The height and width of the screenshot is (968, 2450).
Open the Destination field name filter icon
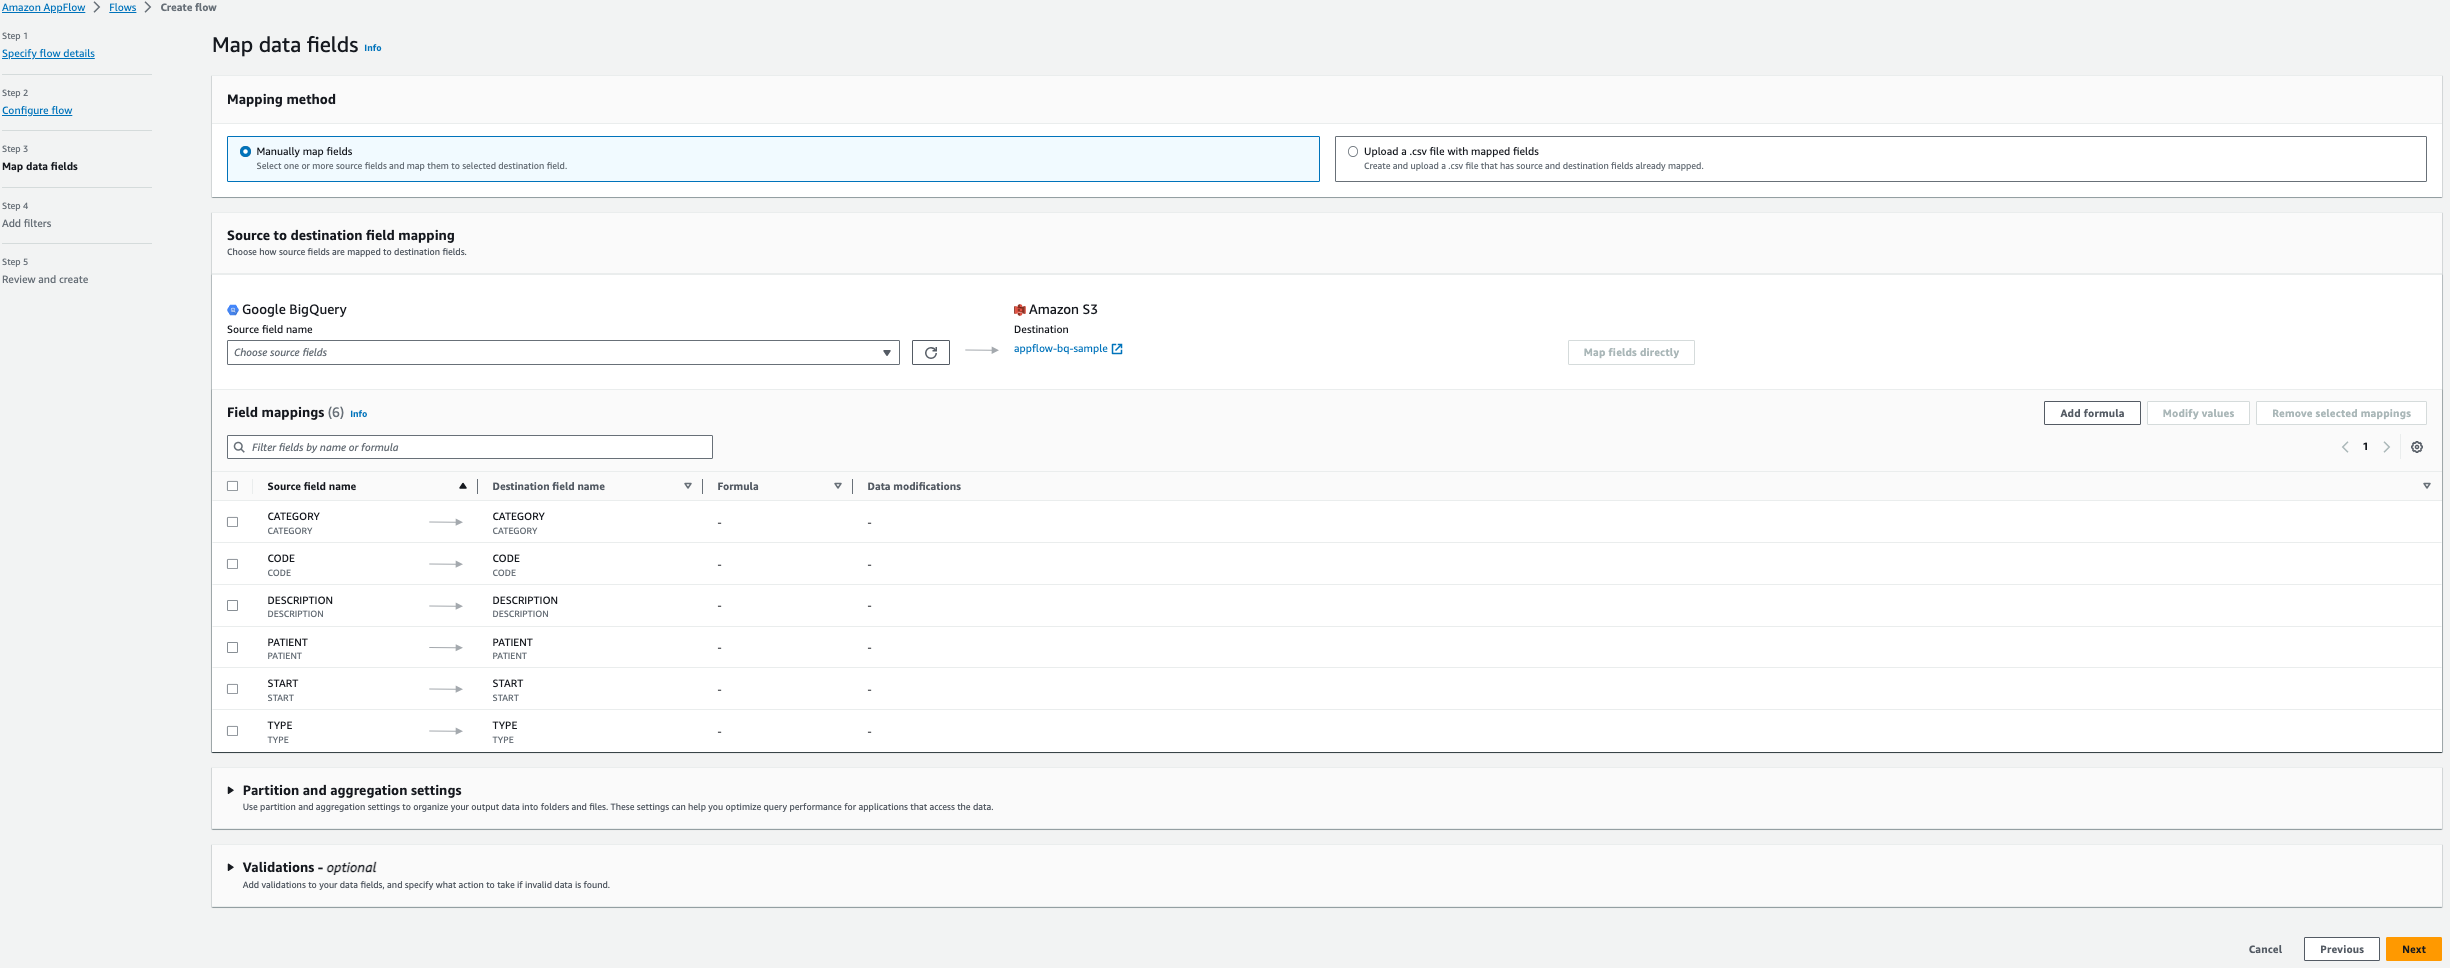(x=688, y=486)
